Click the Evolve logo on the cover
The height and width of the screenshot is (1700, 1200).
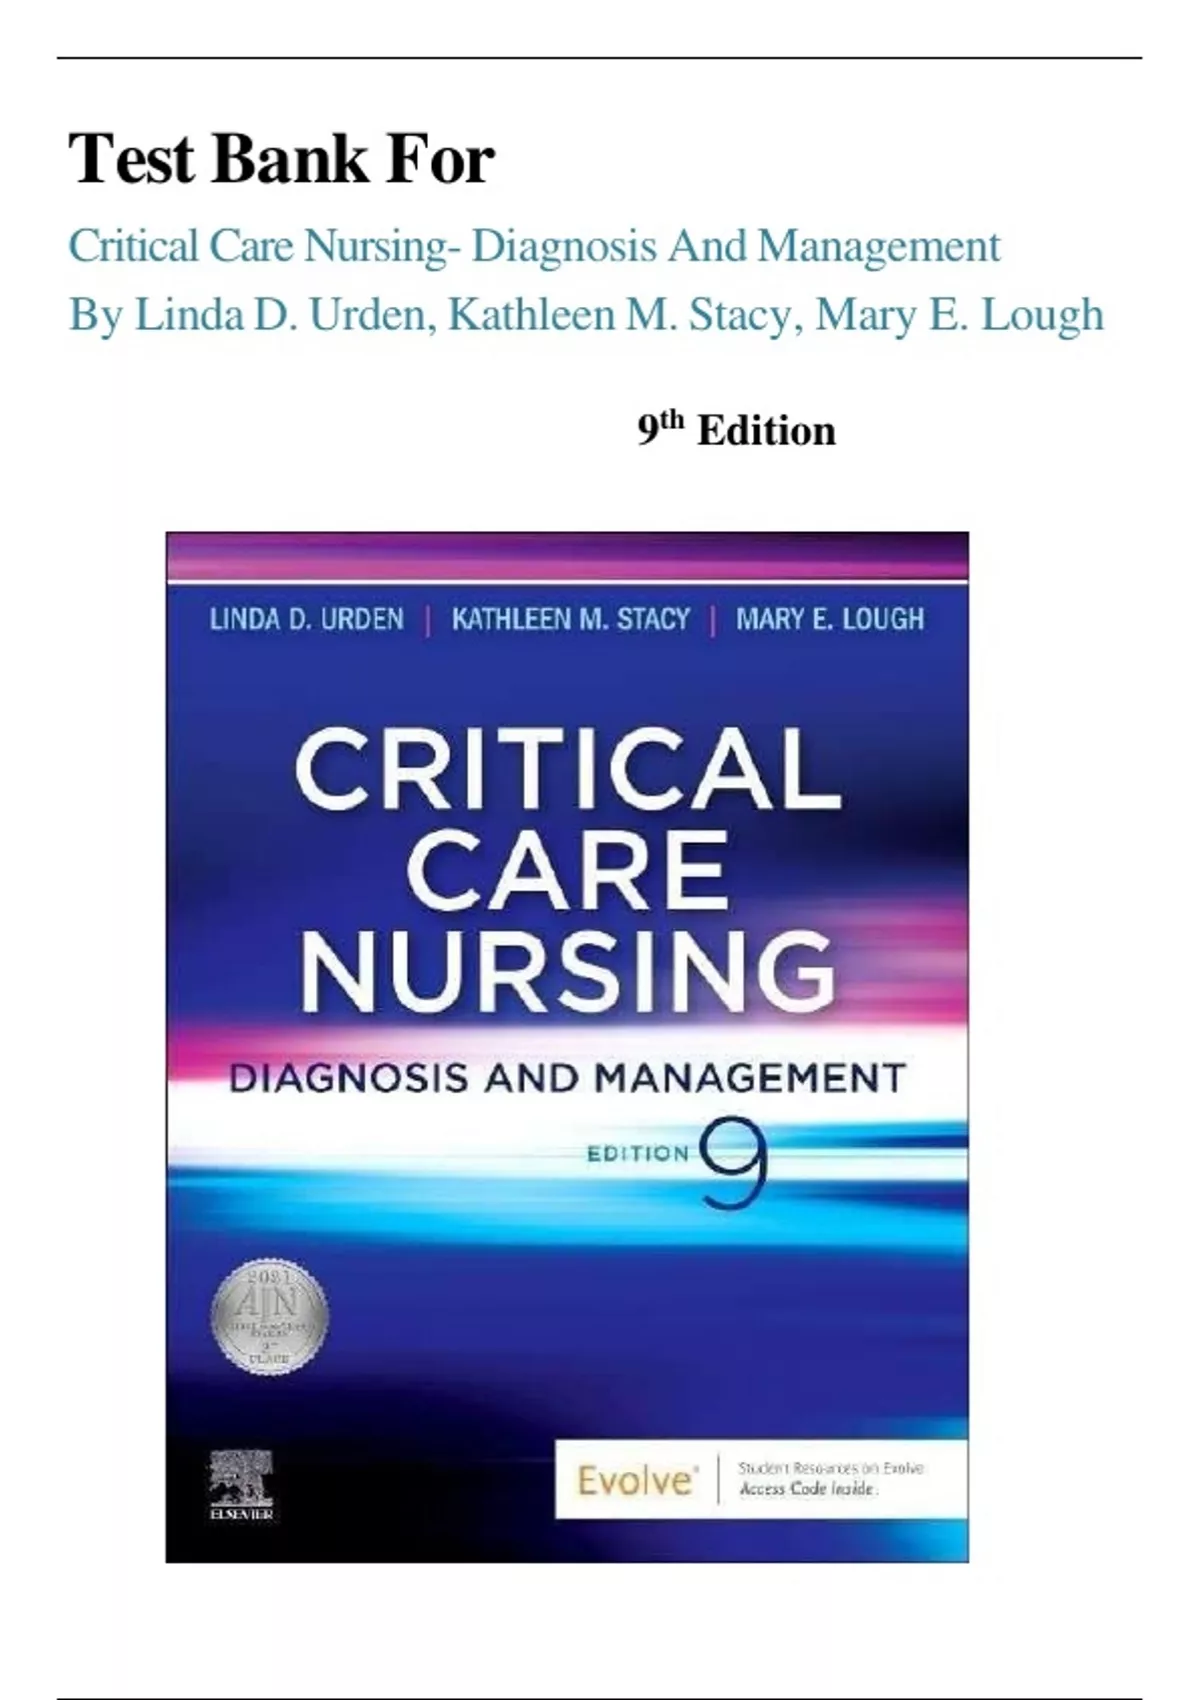635,1479
